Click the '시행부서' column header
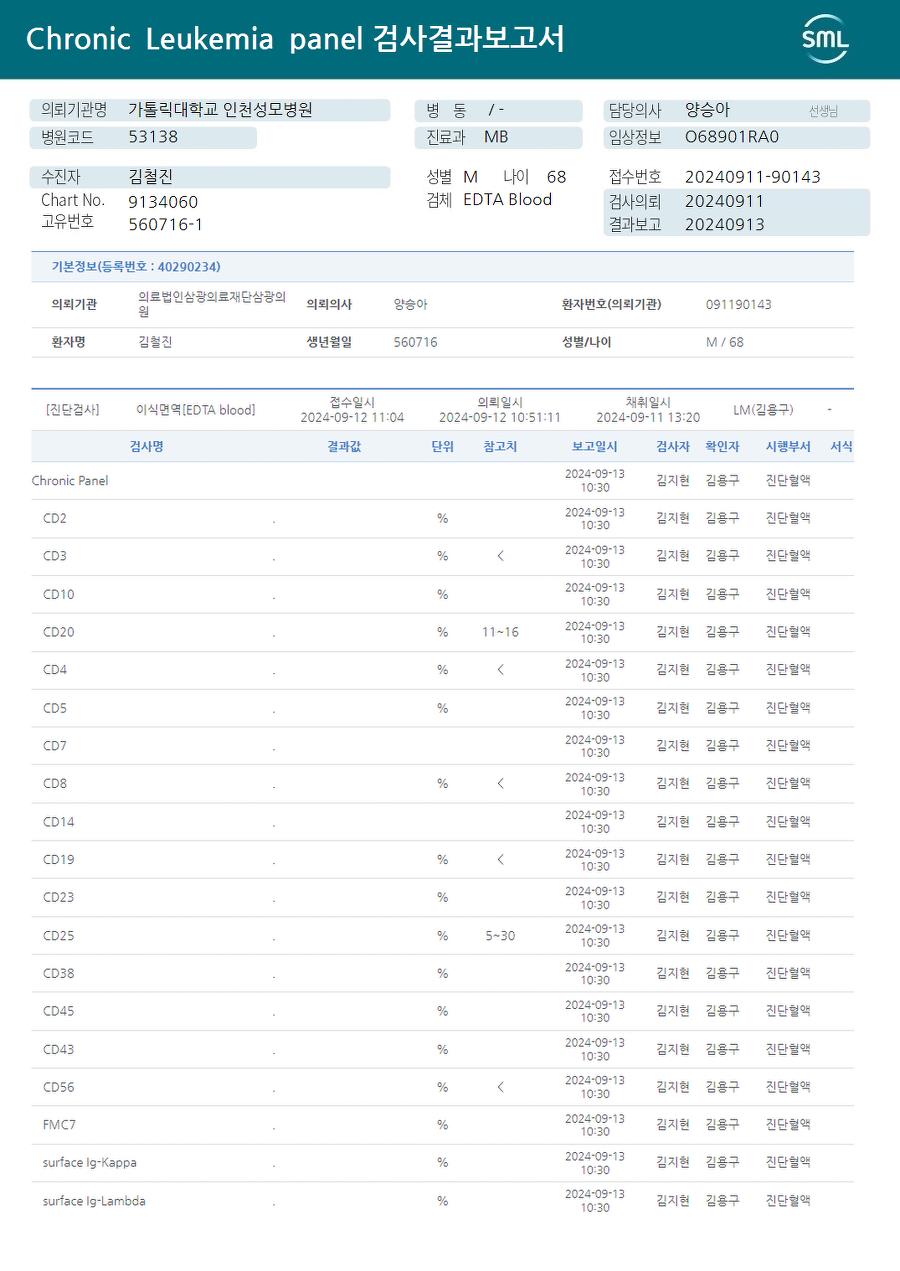The image size is (900, 1271). point(788,446)
